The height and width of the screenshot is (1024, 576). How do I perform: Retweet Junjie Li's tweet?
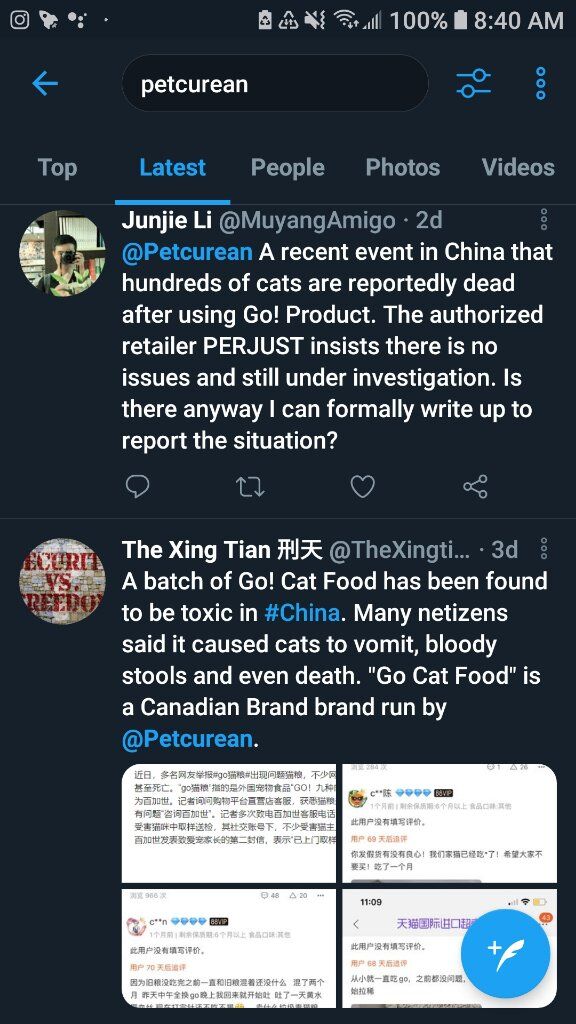250,487
